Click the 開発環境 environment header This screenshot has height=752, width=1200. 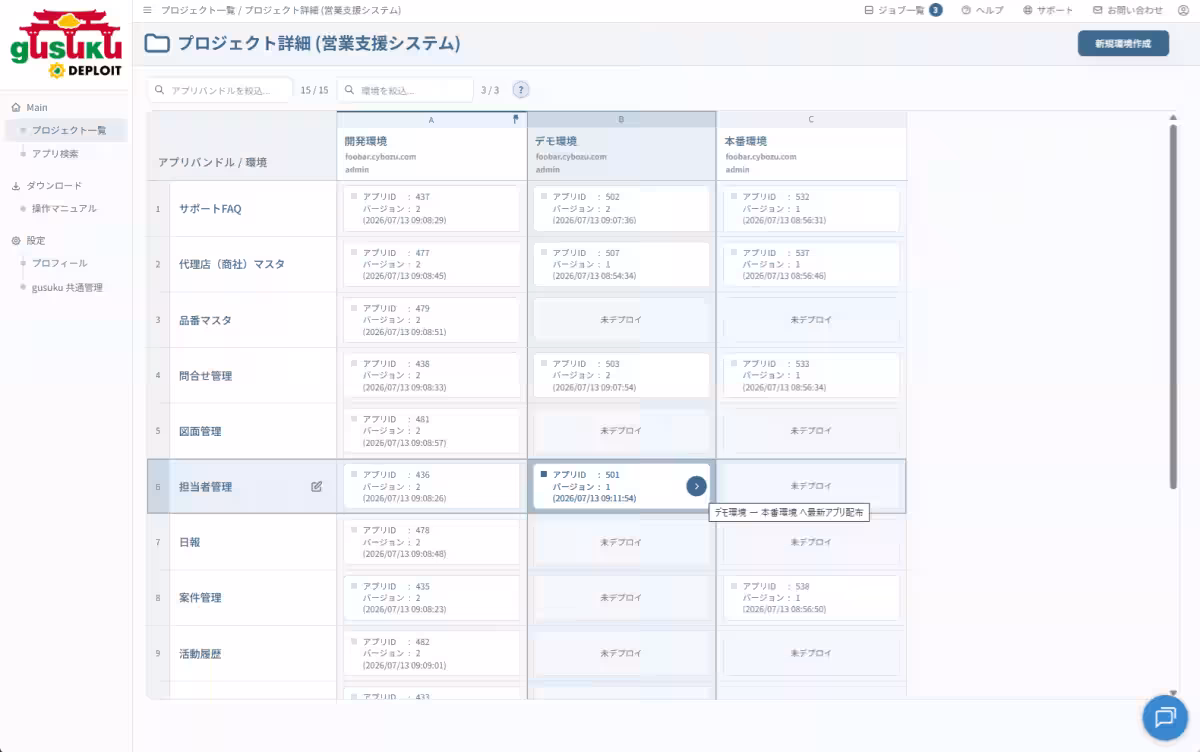click(x=431, y=154)
